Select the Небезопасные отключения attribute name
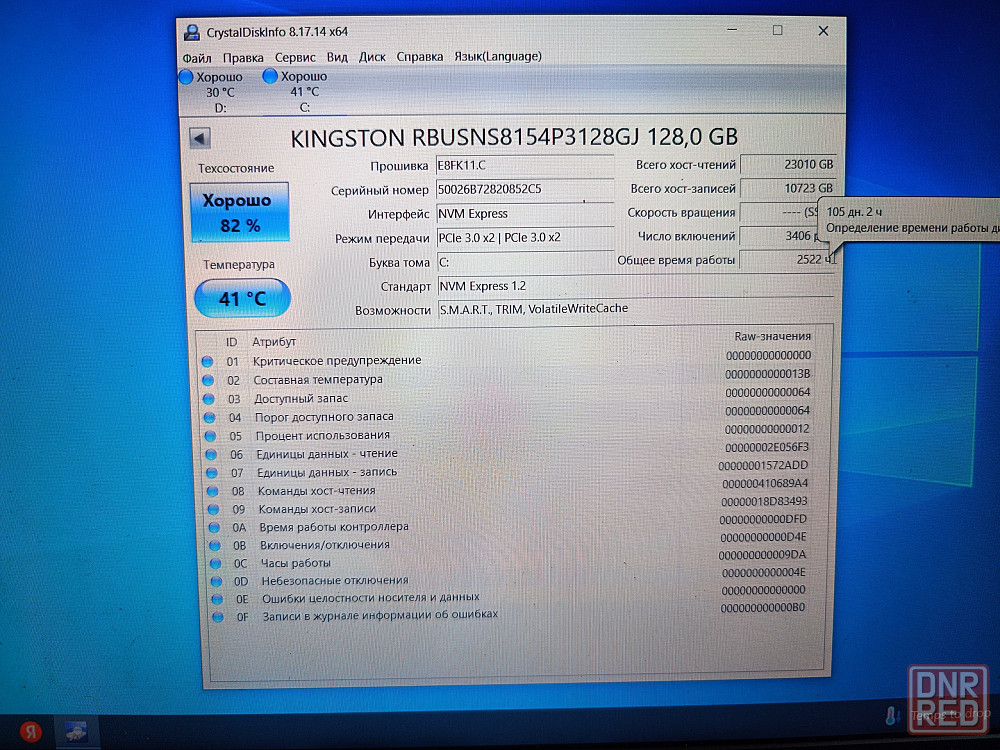Viewport: 1000px width, 750px height. click(x=335, y=581)
